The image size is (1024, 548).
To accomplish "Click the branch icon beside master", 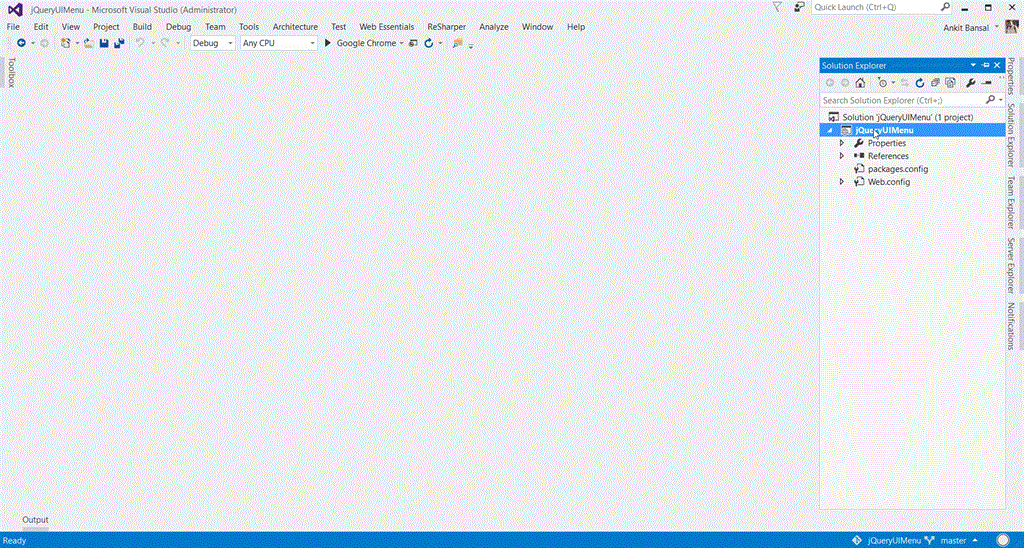I will [930, 540].
